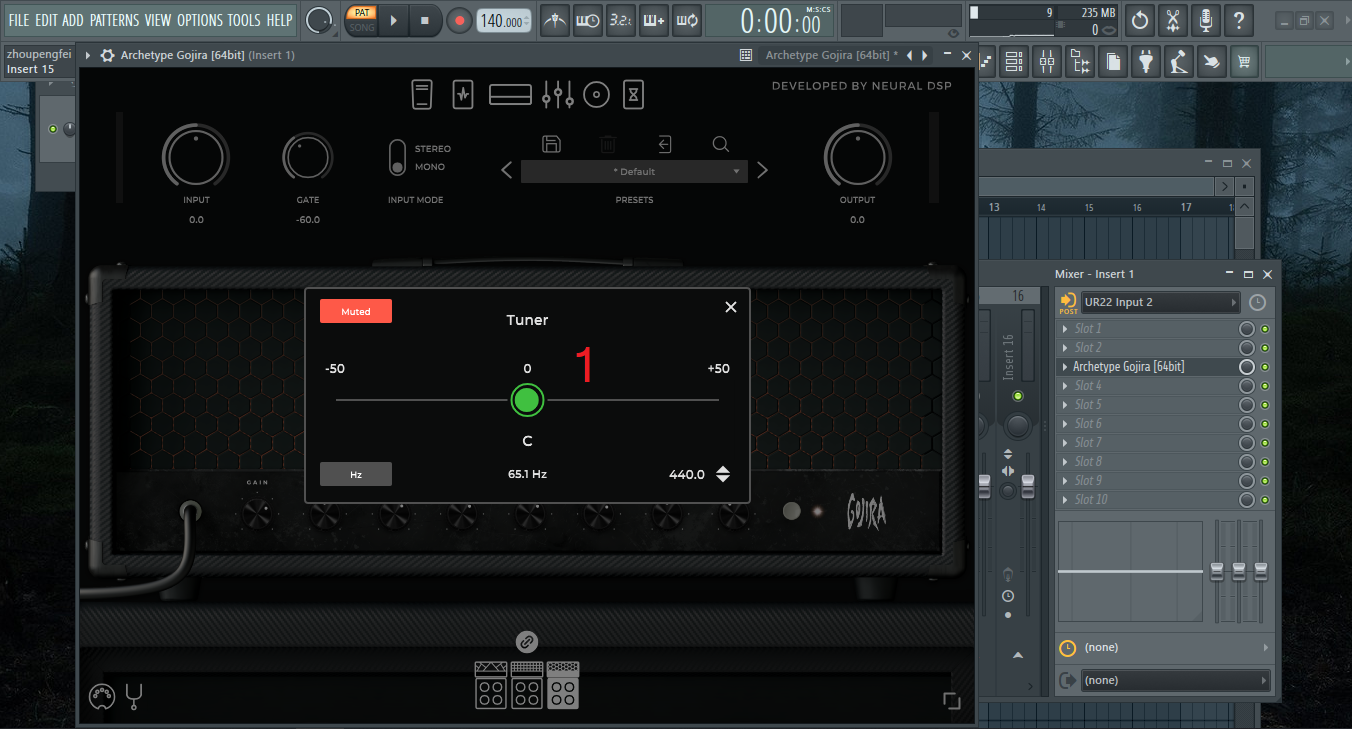This screenshot has width=1352, height=729.
Task: Click the undo history circular arrow icon
Action: pos(1140,20)
